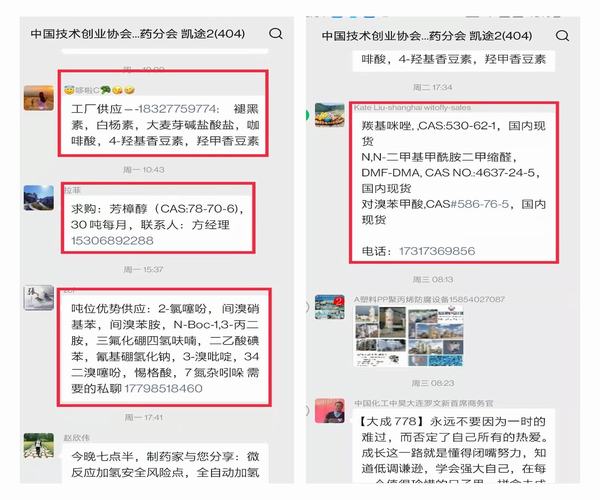Select the 羰基咪唑 chemical supply message bubble
The image size is (600, 500).
(453, 187)
